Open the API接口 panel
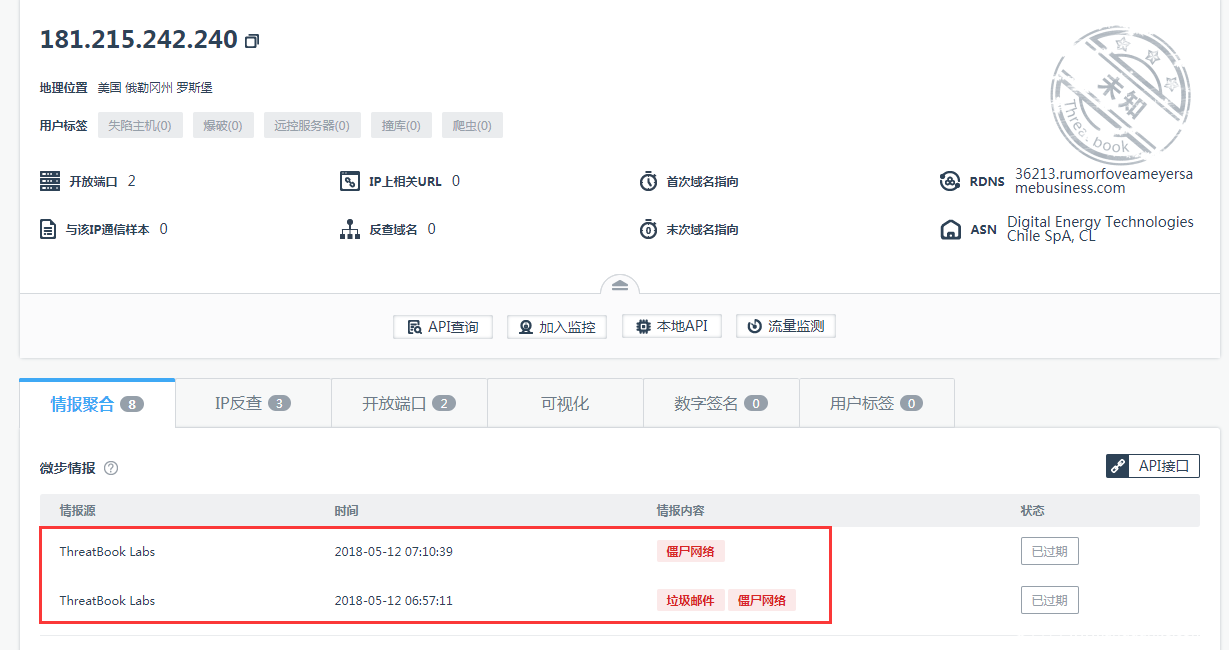Screen dimensions: 1229x650 coord(1152,465)
